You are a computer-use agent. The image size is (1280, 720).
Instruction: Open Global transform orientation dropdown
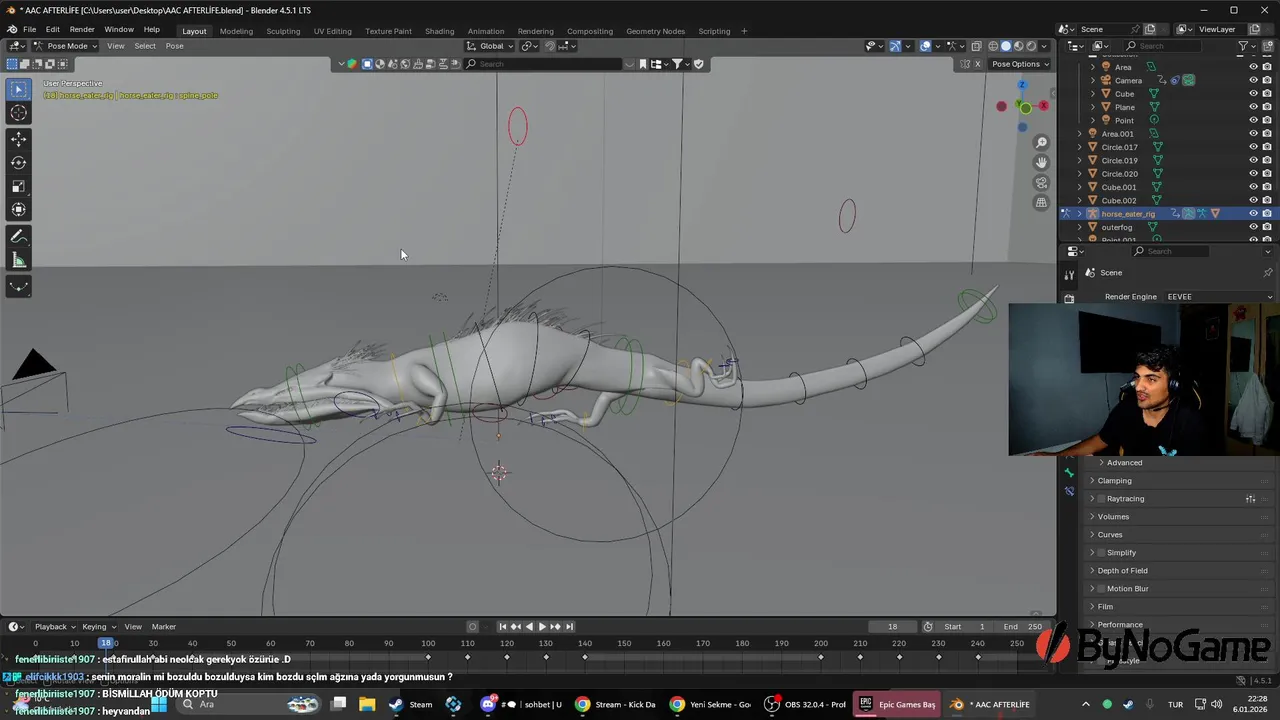click(x=491, y=46)
